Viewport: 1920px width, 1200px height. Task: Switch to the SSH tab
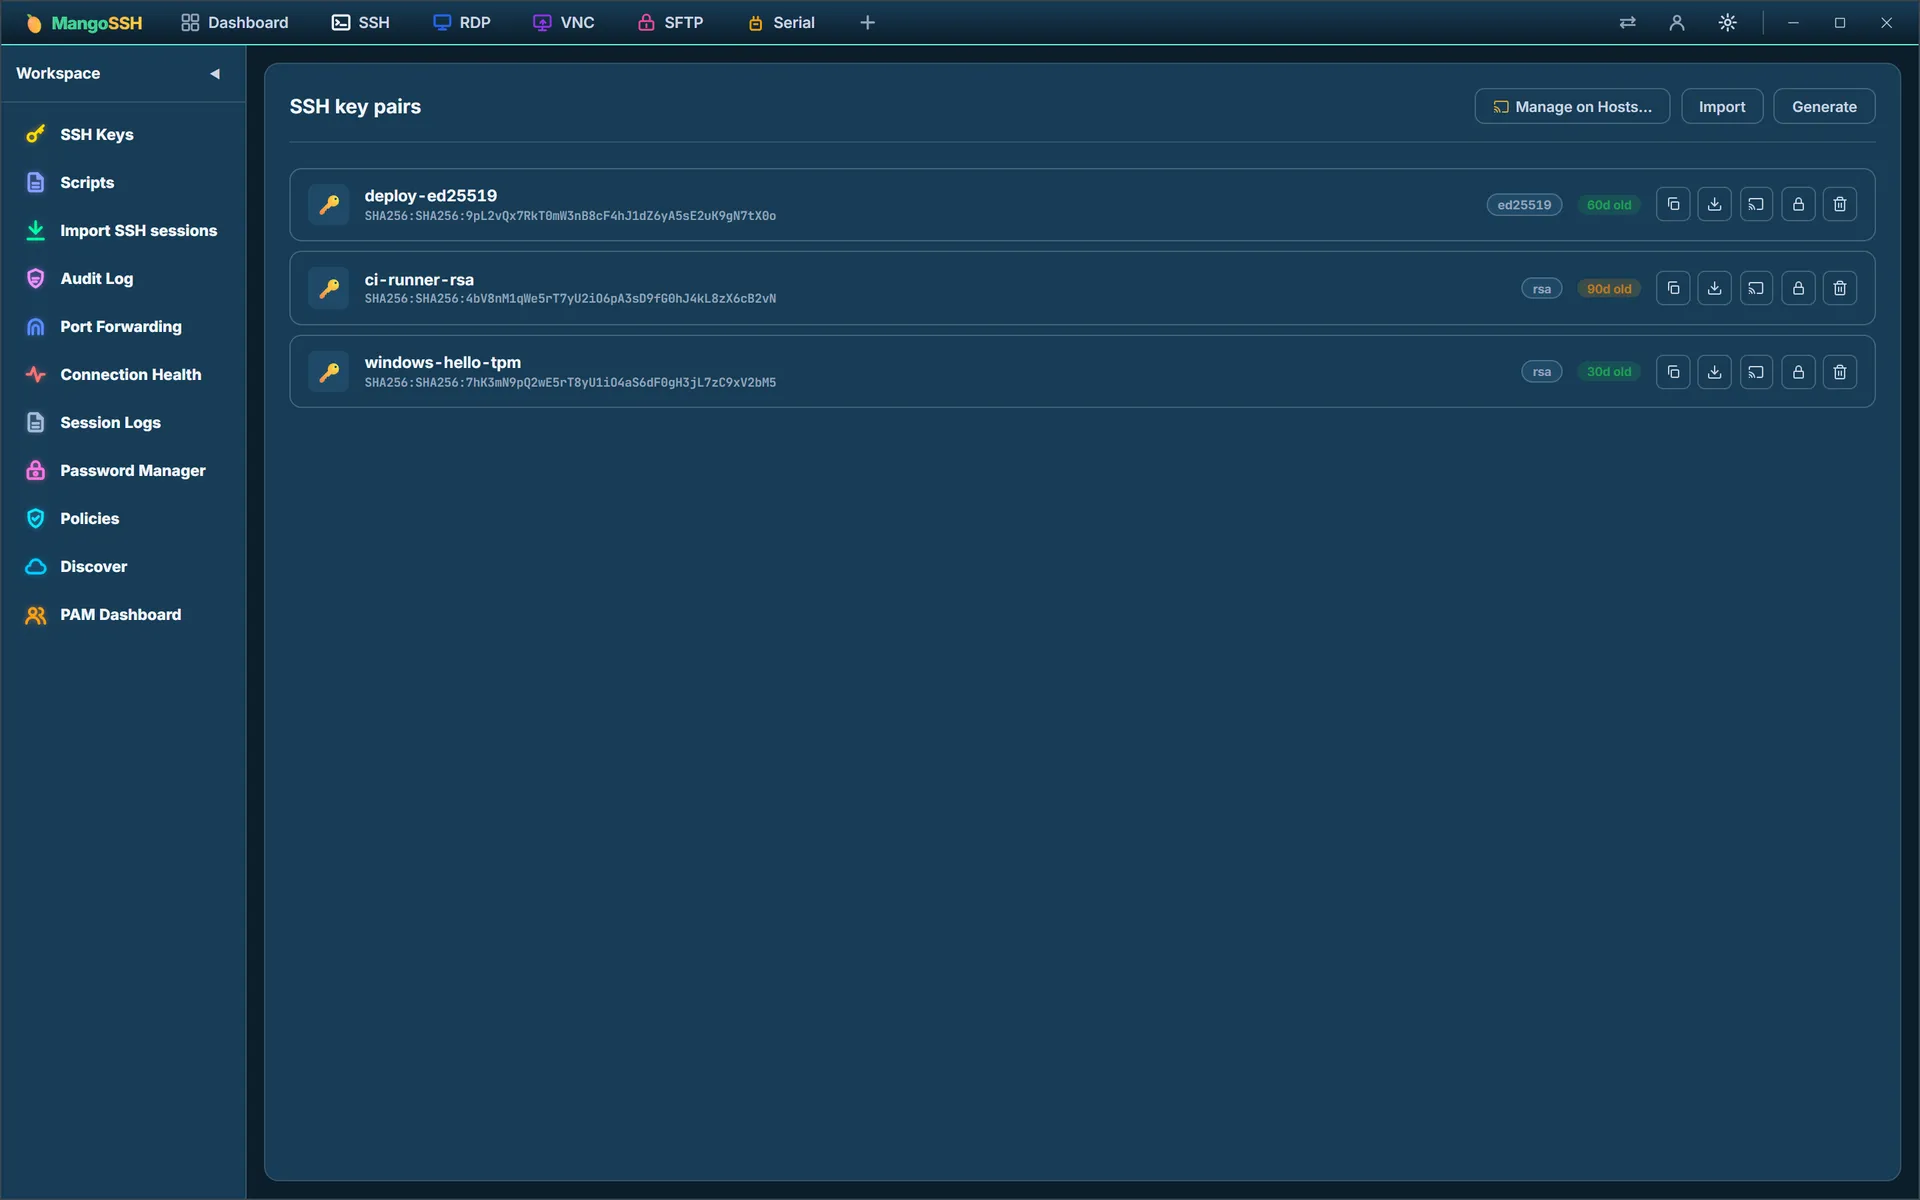(361, 22)
